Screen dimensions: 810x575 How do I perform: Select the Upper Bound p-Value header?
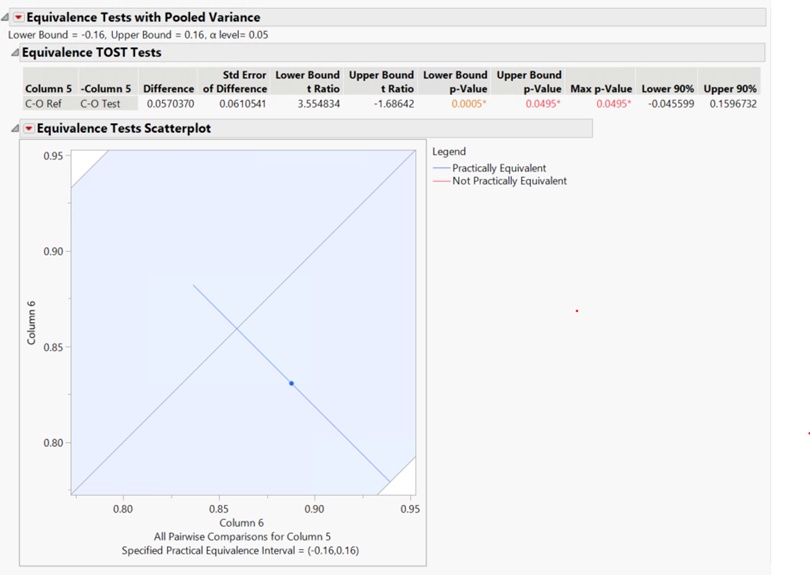(529, 82)
